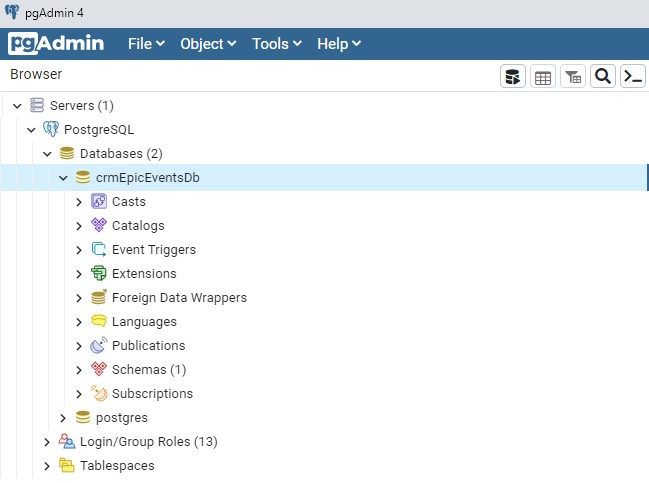
Task: Expand the Subscriptions node
Action: tap(79, 394)
